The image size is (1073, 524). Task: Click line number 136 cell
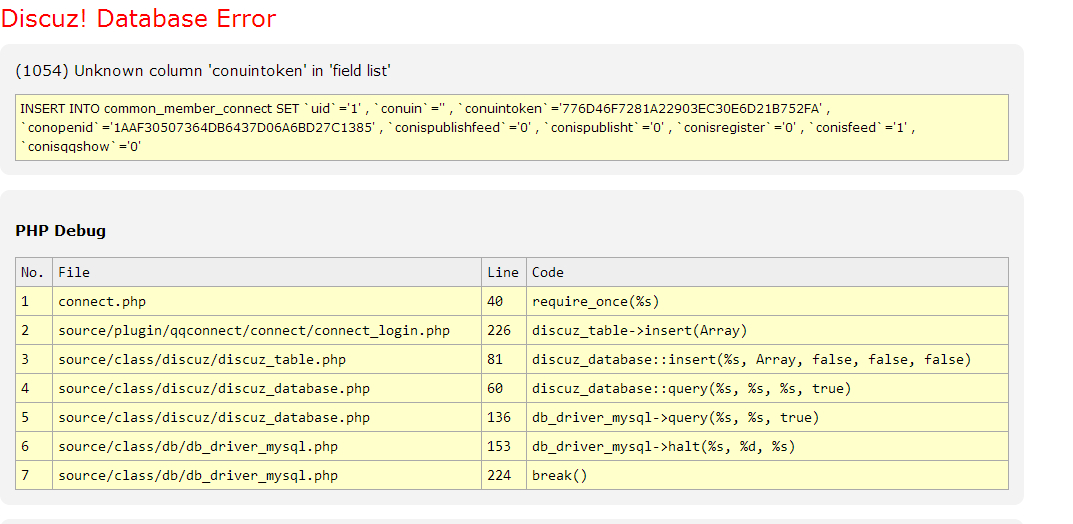coord(504,417)
